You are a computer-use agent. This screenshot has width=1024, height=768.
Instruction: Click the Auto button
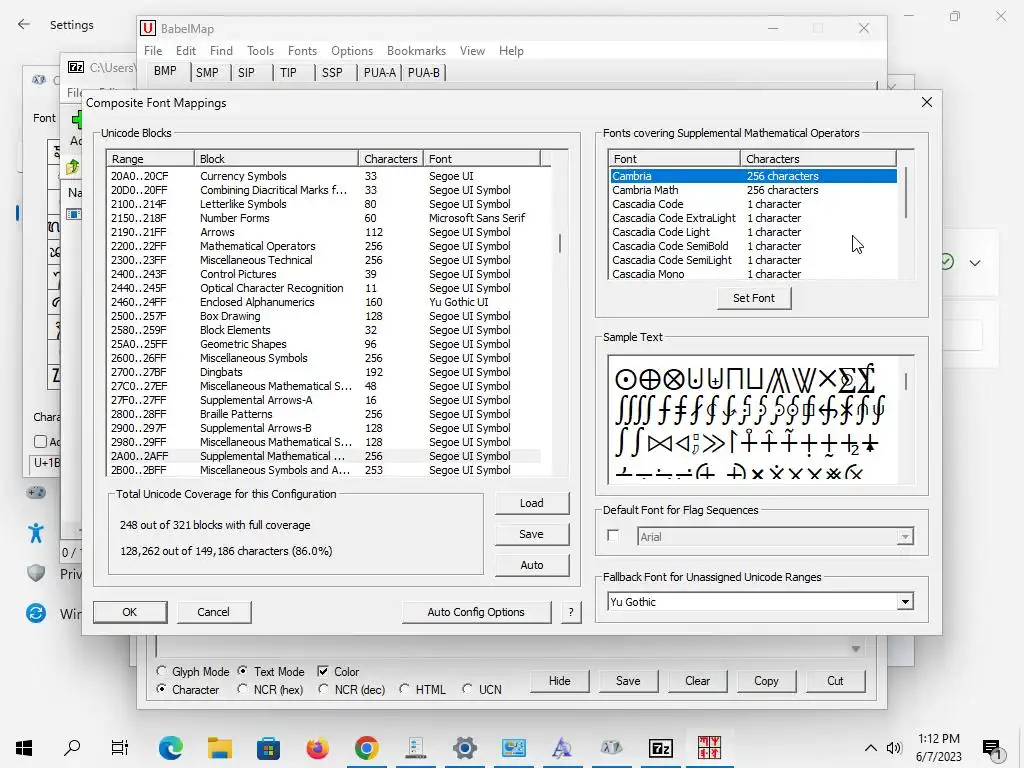click(x=532, y=565)
